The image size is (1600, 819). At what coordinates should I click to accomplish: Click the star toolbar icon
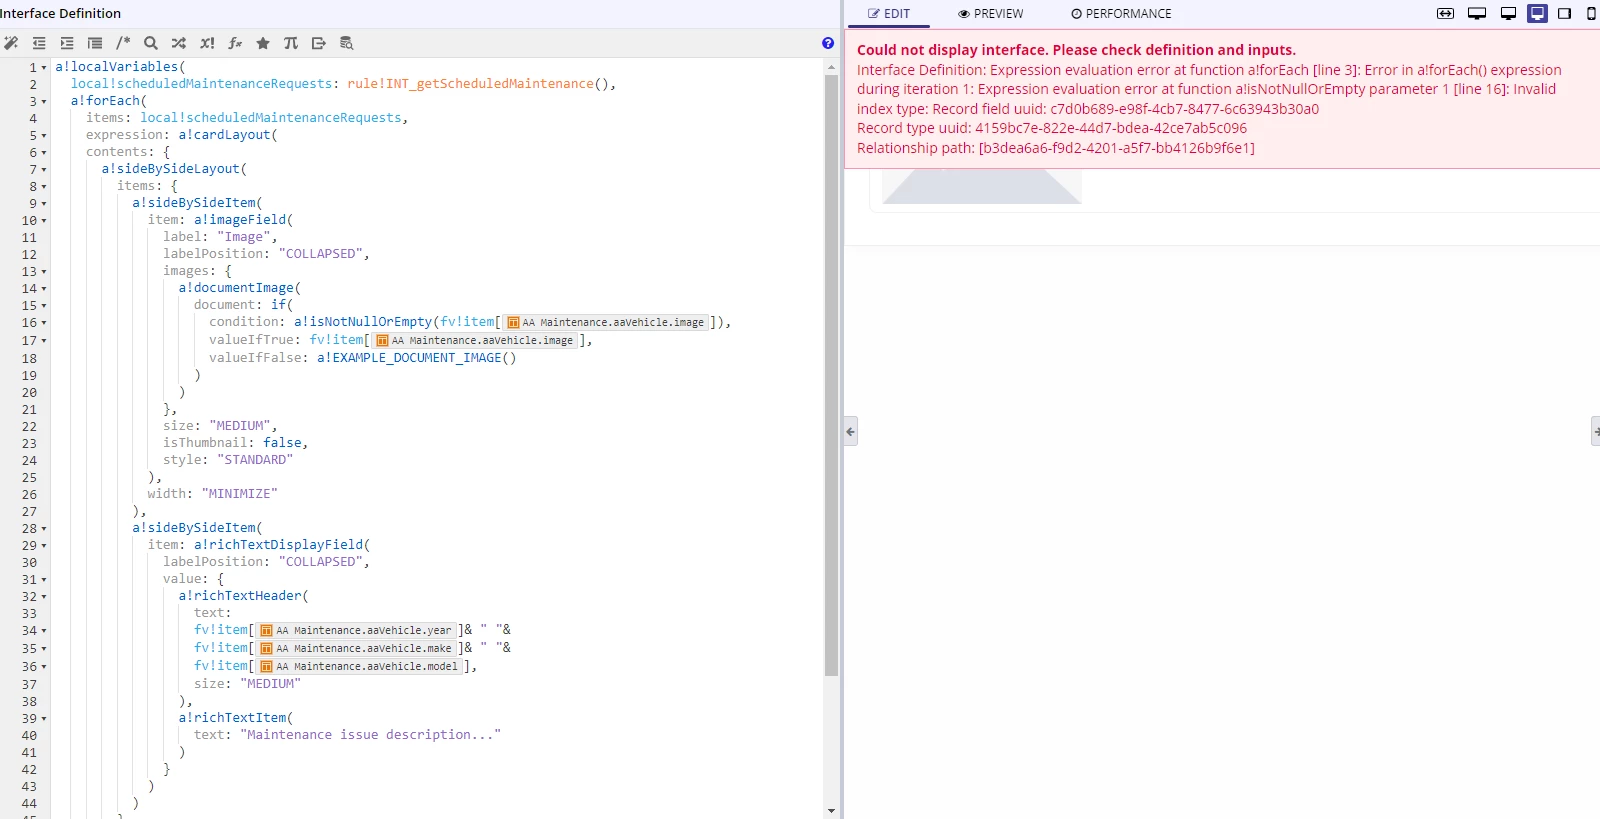point(263,43)
